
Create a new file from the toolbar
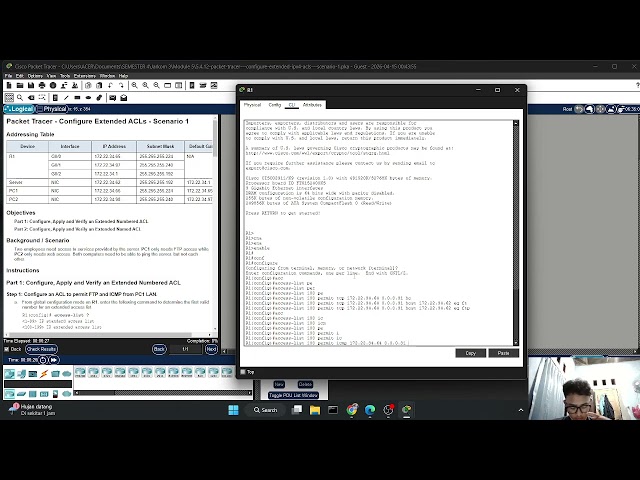point(9,85)
